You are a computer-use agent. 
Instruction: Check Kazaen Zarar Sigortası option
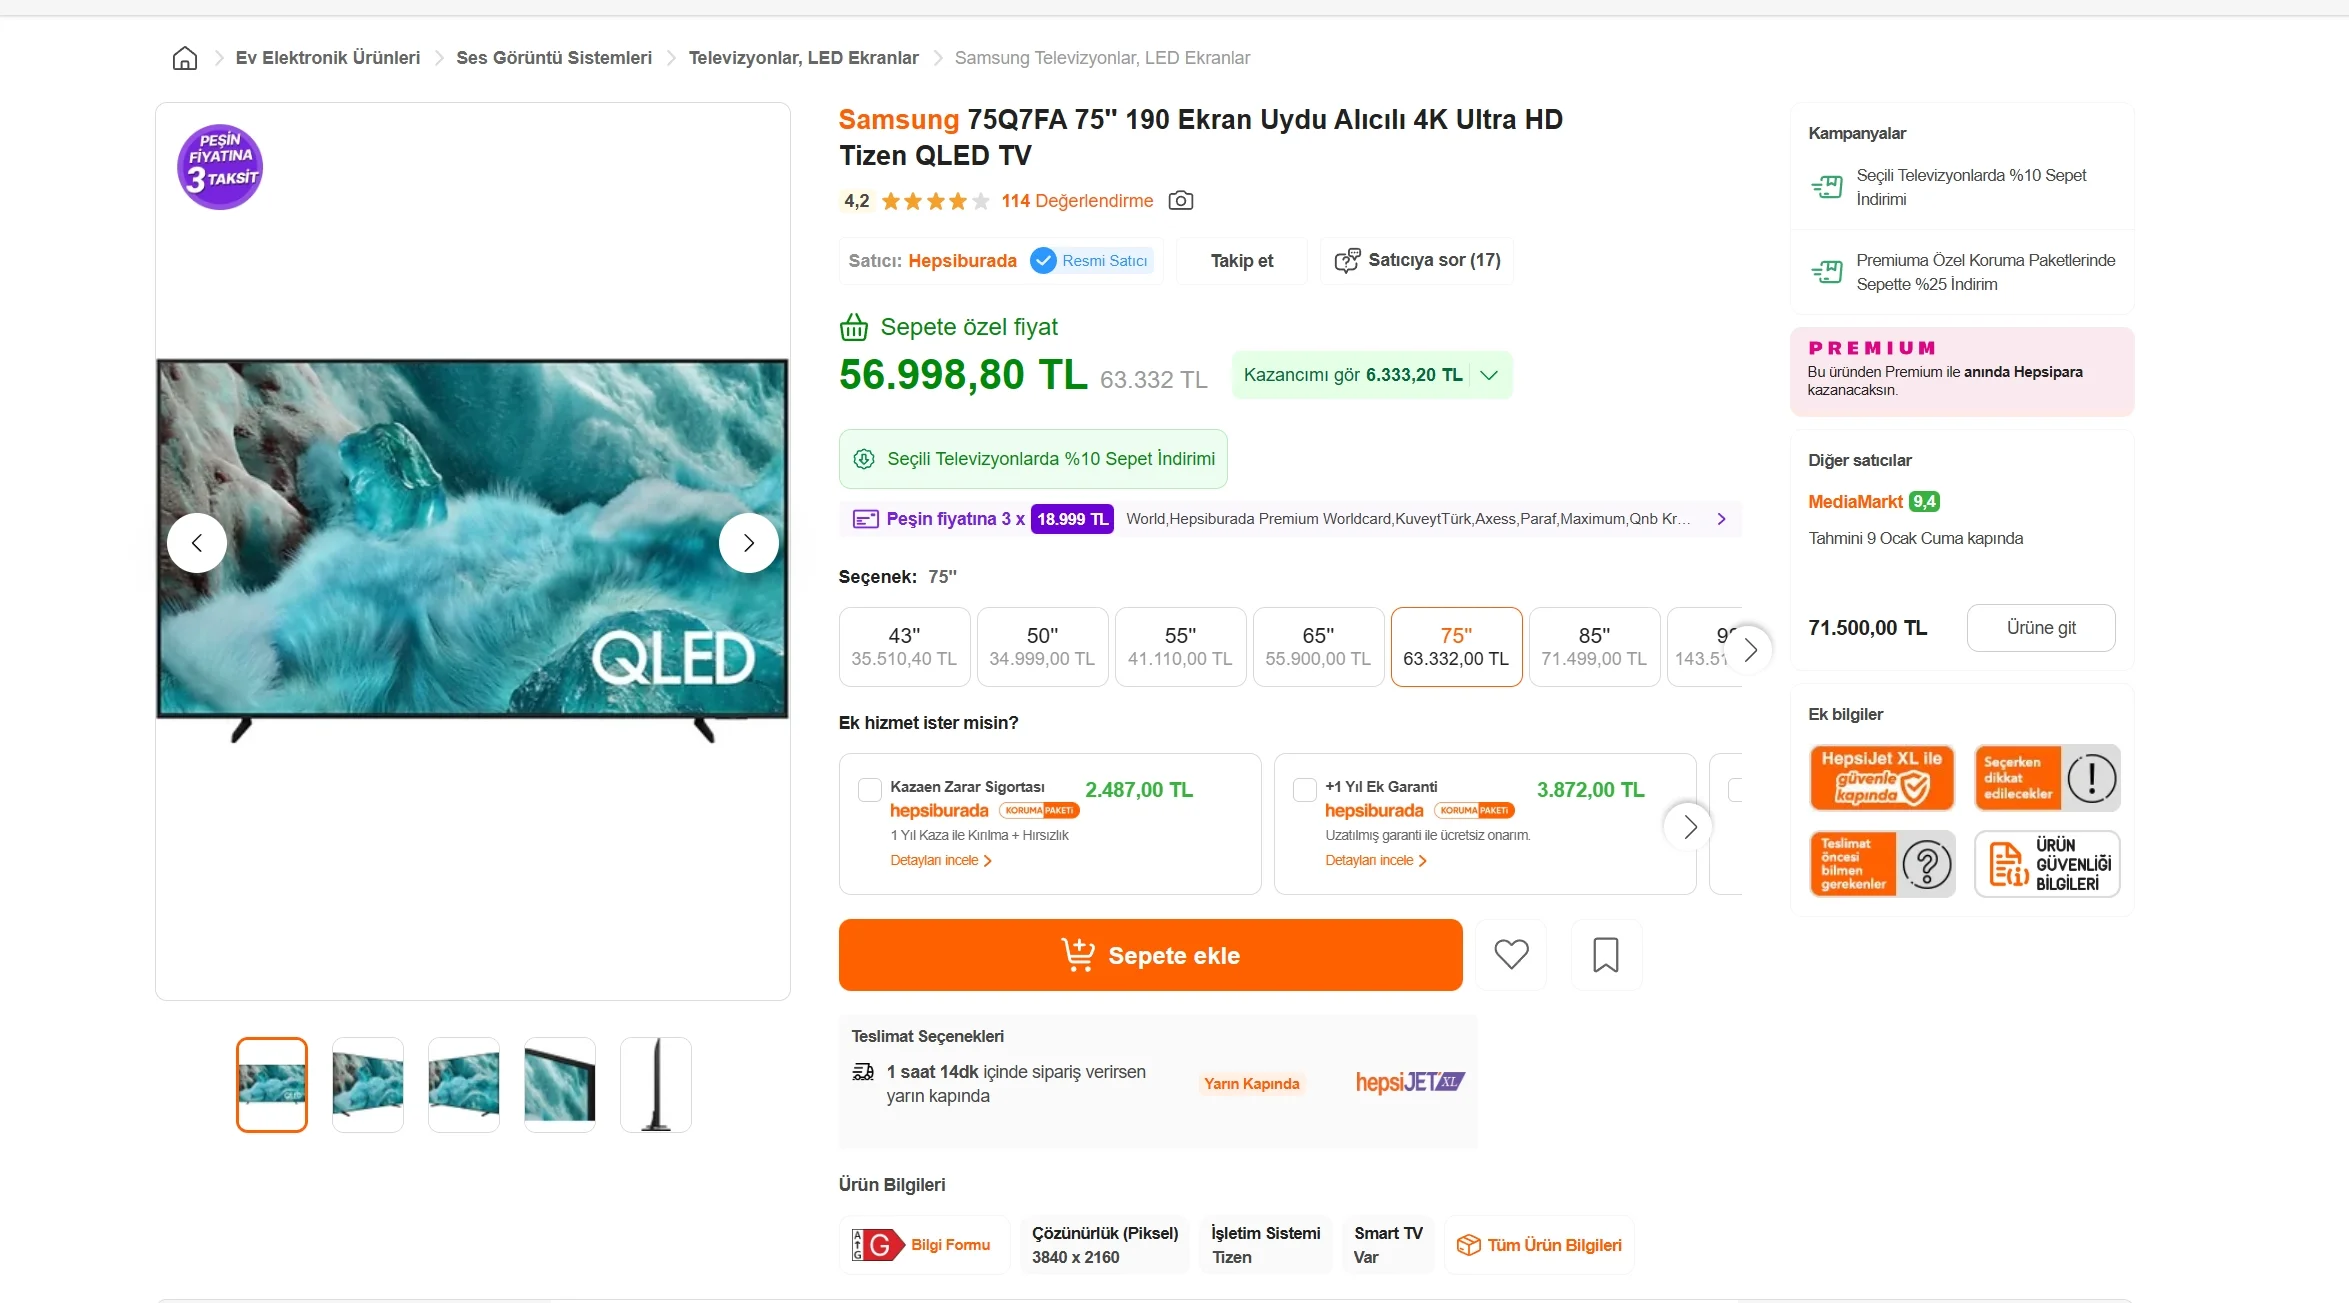870,790
